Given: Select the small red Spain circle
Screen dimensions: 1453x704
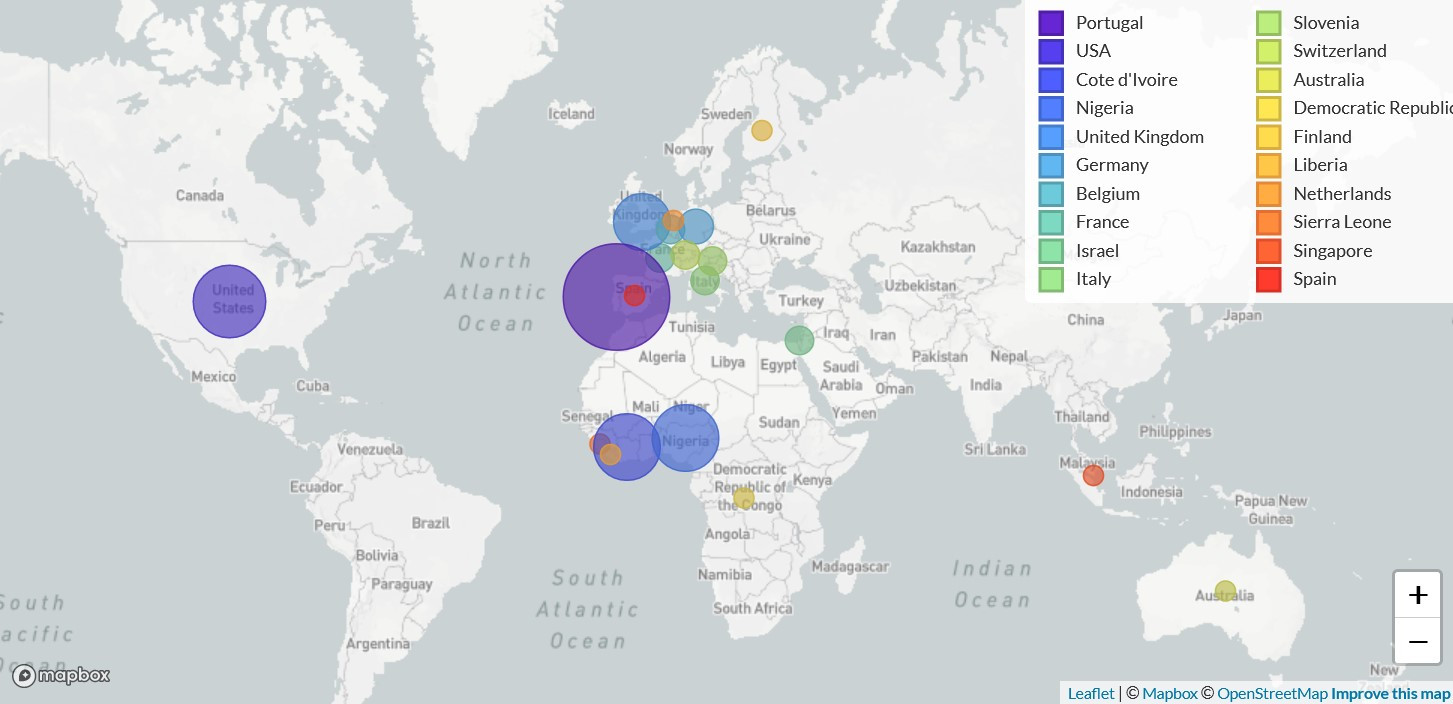Looking at the screenshot, I should tap(634, 296).
